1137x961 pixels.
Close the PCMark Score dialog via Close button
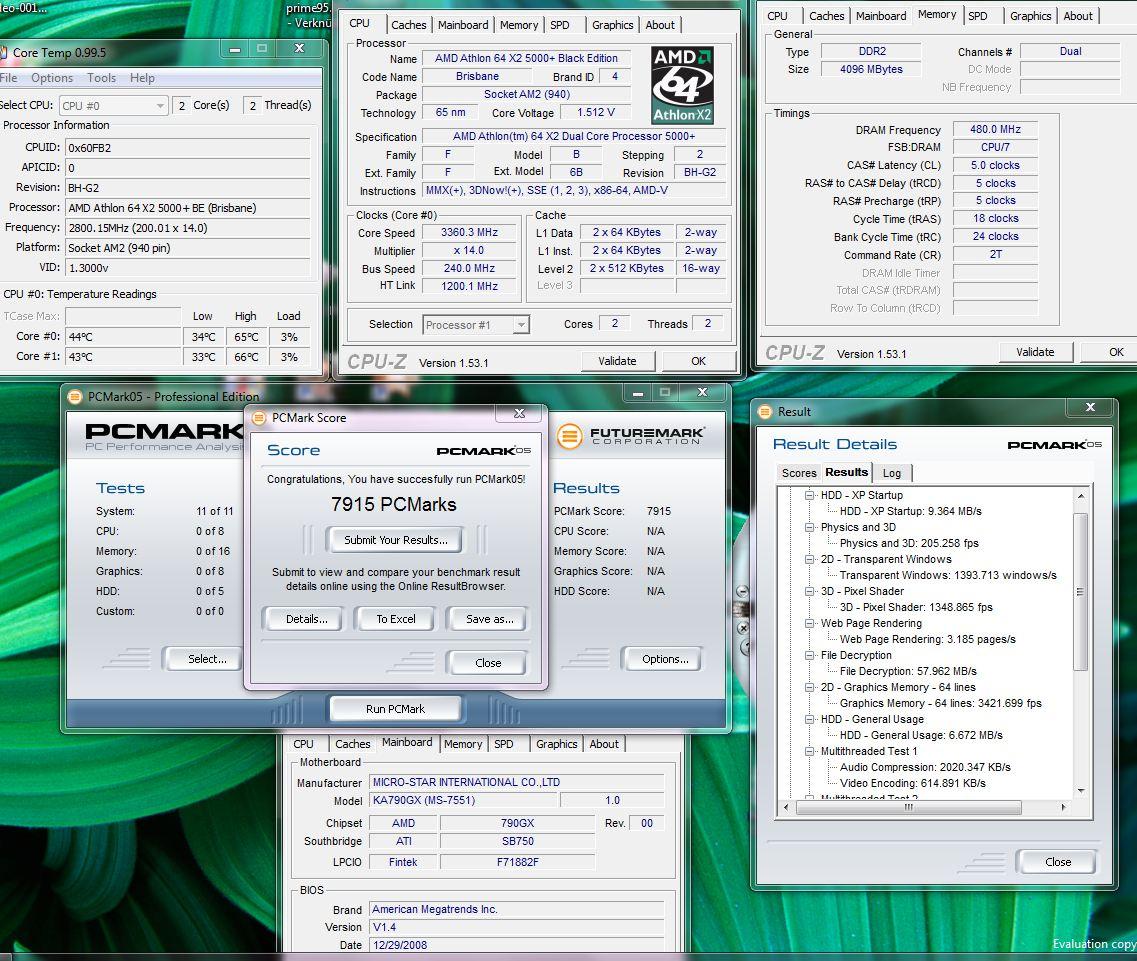pos(488,663)
